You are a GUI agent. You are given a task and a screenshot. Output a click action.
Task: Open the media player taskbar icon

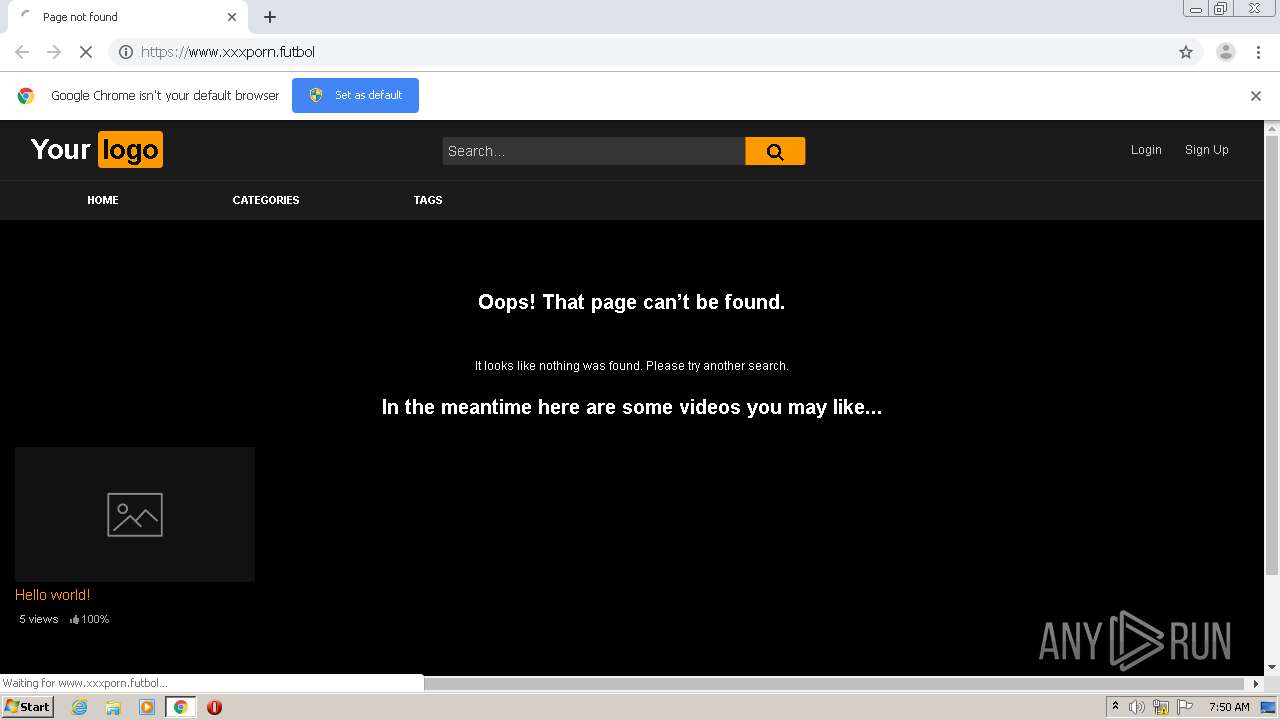point(147,707)
